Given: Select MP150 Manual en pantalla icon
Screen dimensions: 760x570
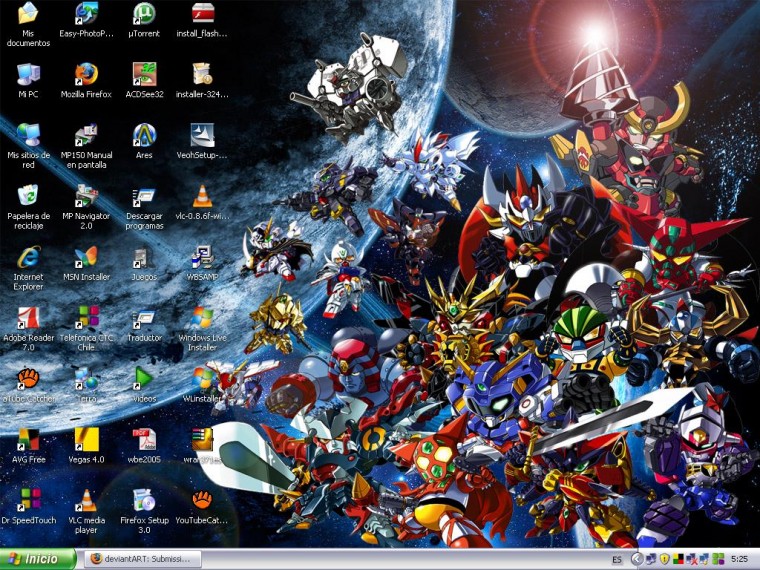Looking at the screenshot, I should (x=86, y=135).
